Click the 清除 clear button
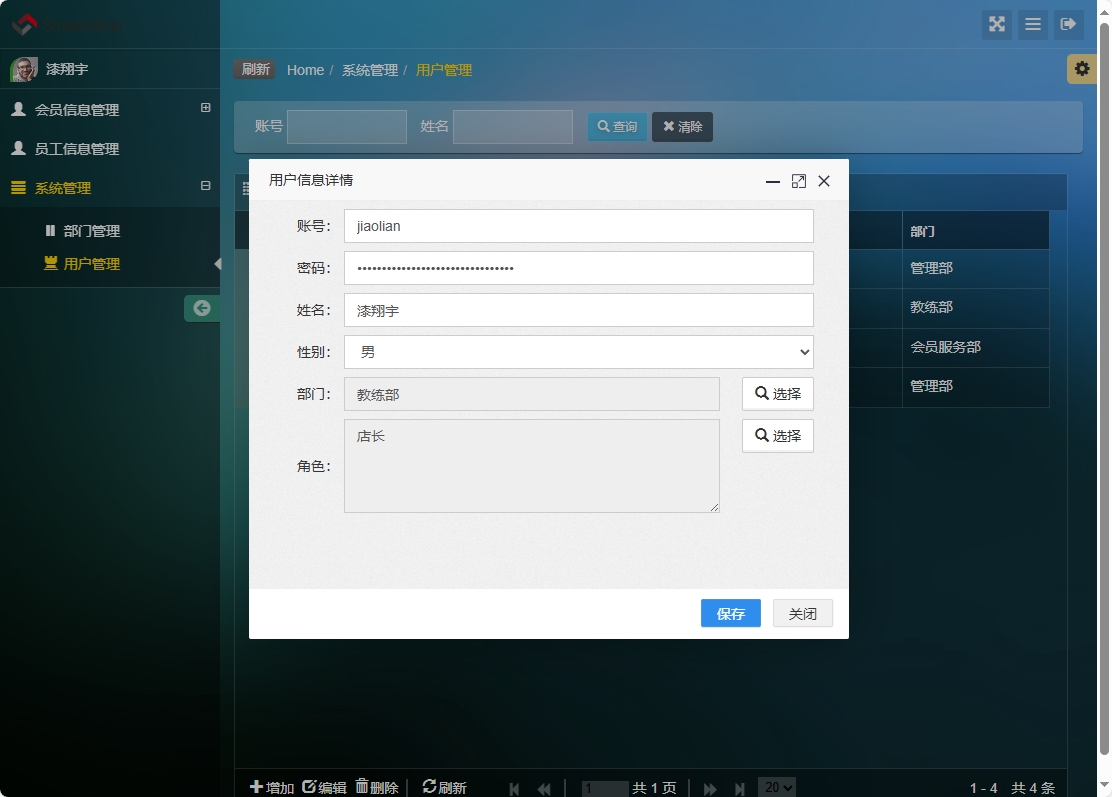 pos(682,127)
